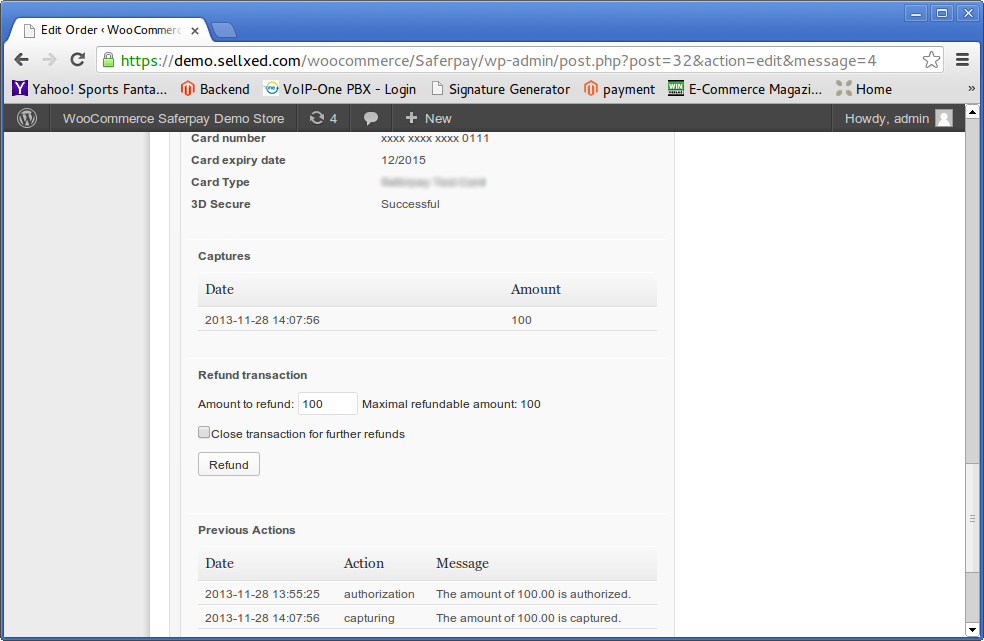The image size is (984, 641).
Task: Bookmark this page with star icon
Action: click(931, 60)
